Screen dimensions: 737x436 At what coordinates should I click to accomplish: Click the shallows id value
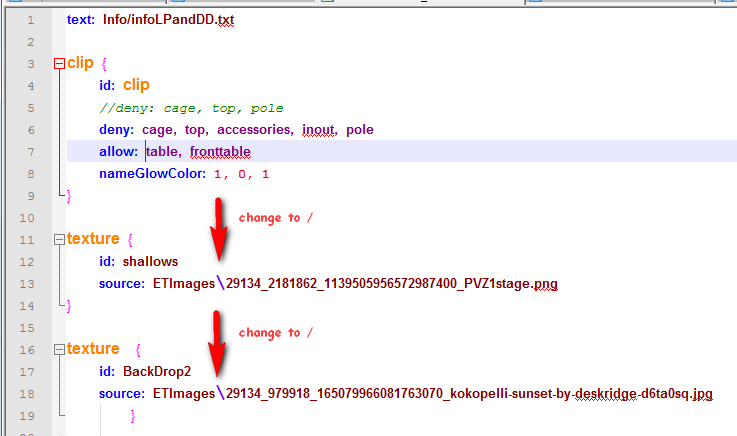(x=150, y=262)
